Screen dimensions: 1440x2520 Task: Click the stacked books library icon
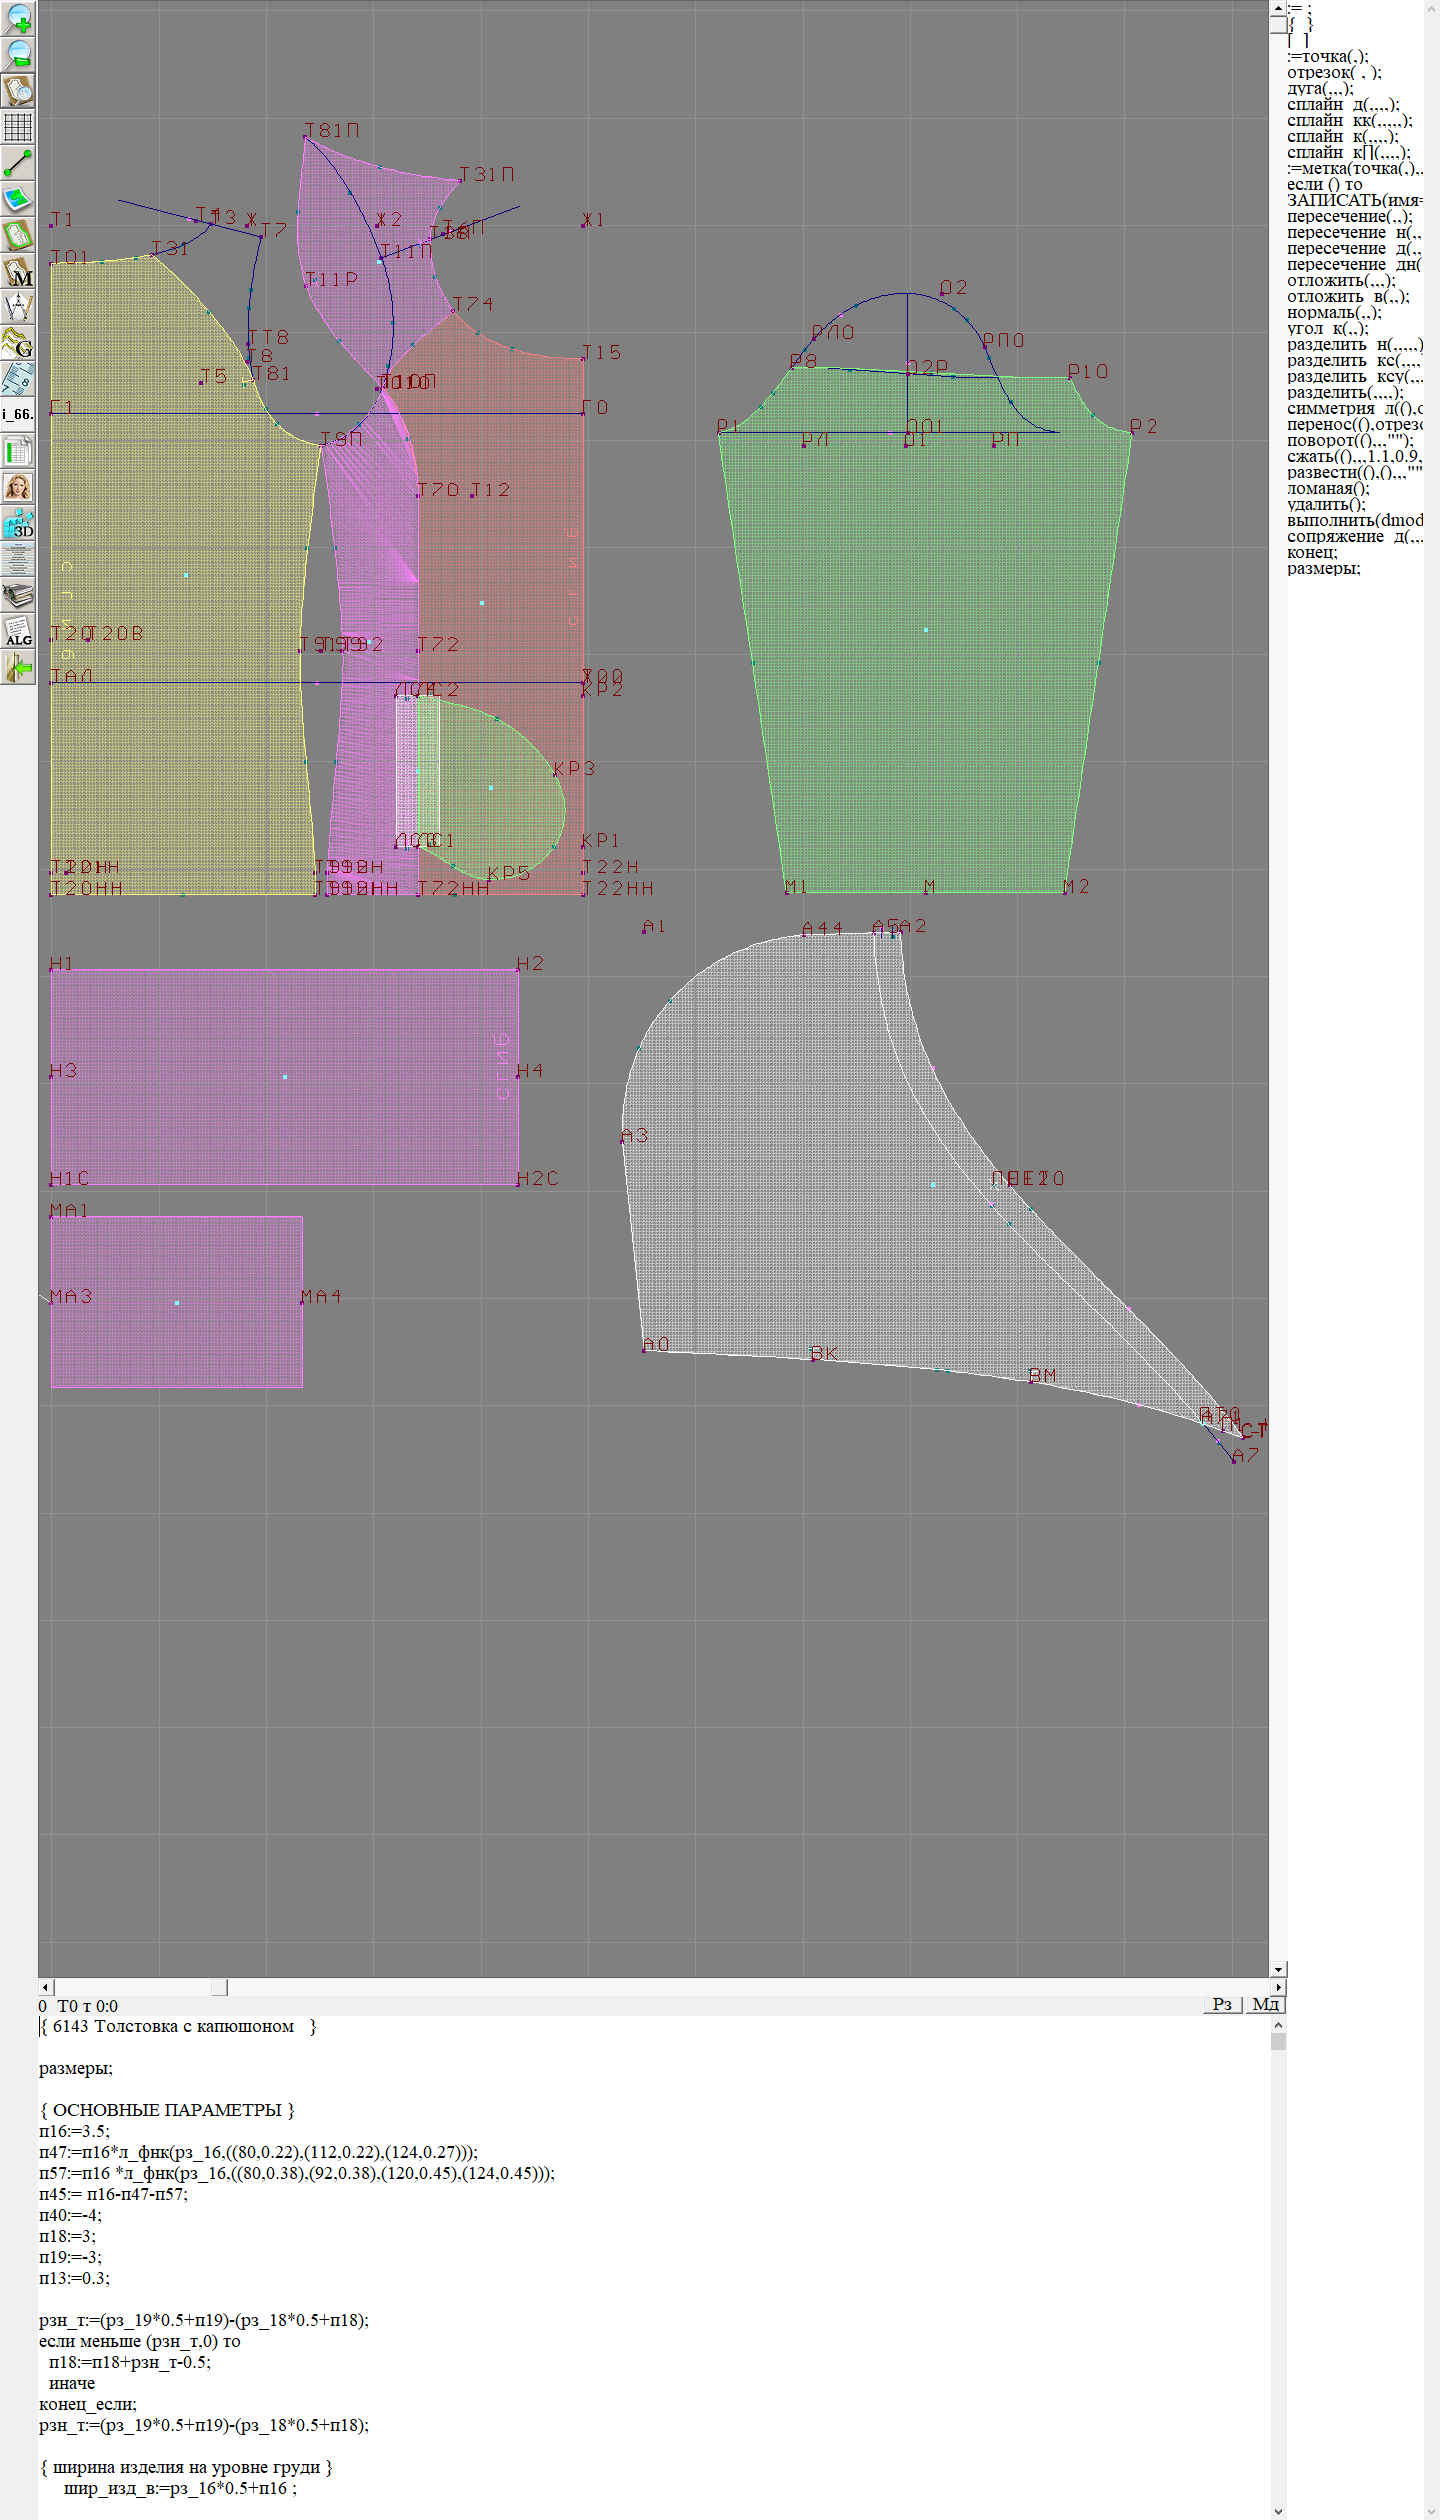pos(18,596)
